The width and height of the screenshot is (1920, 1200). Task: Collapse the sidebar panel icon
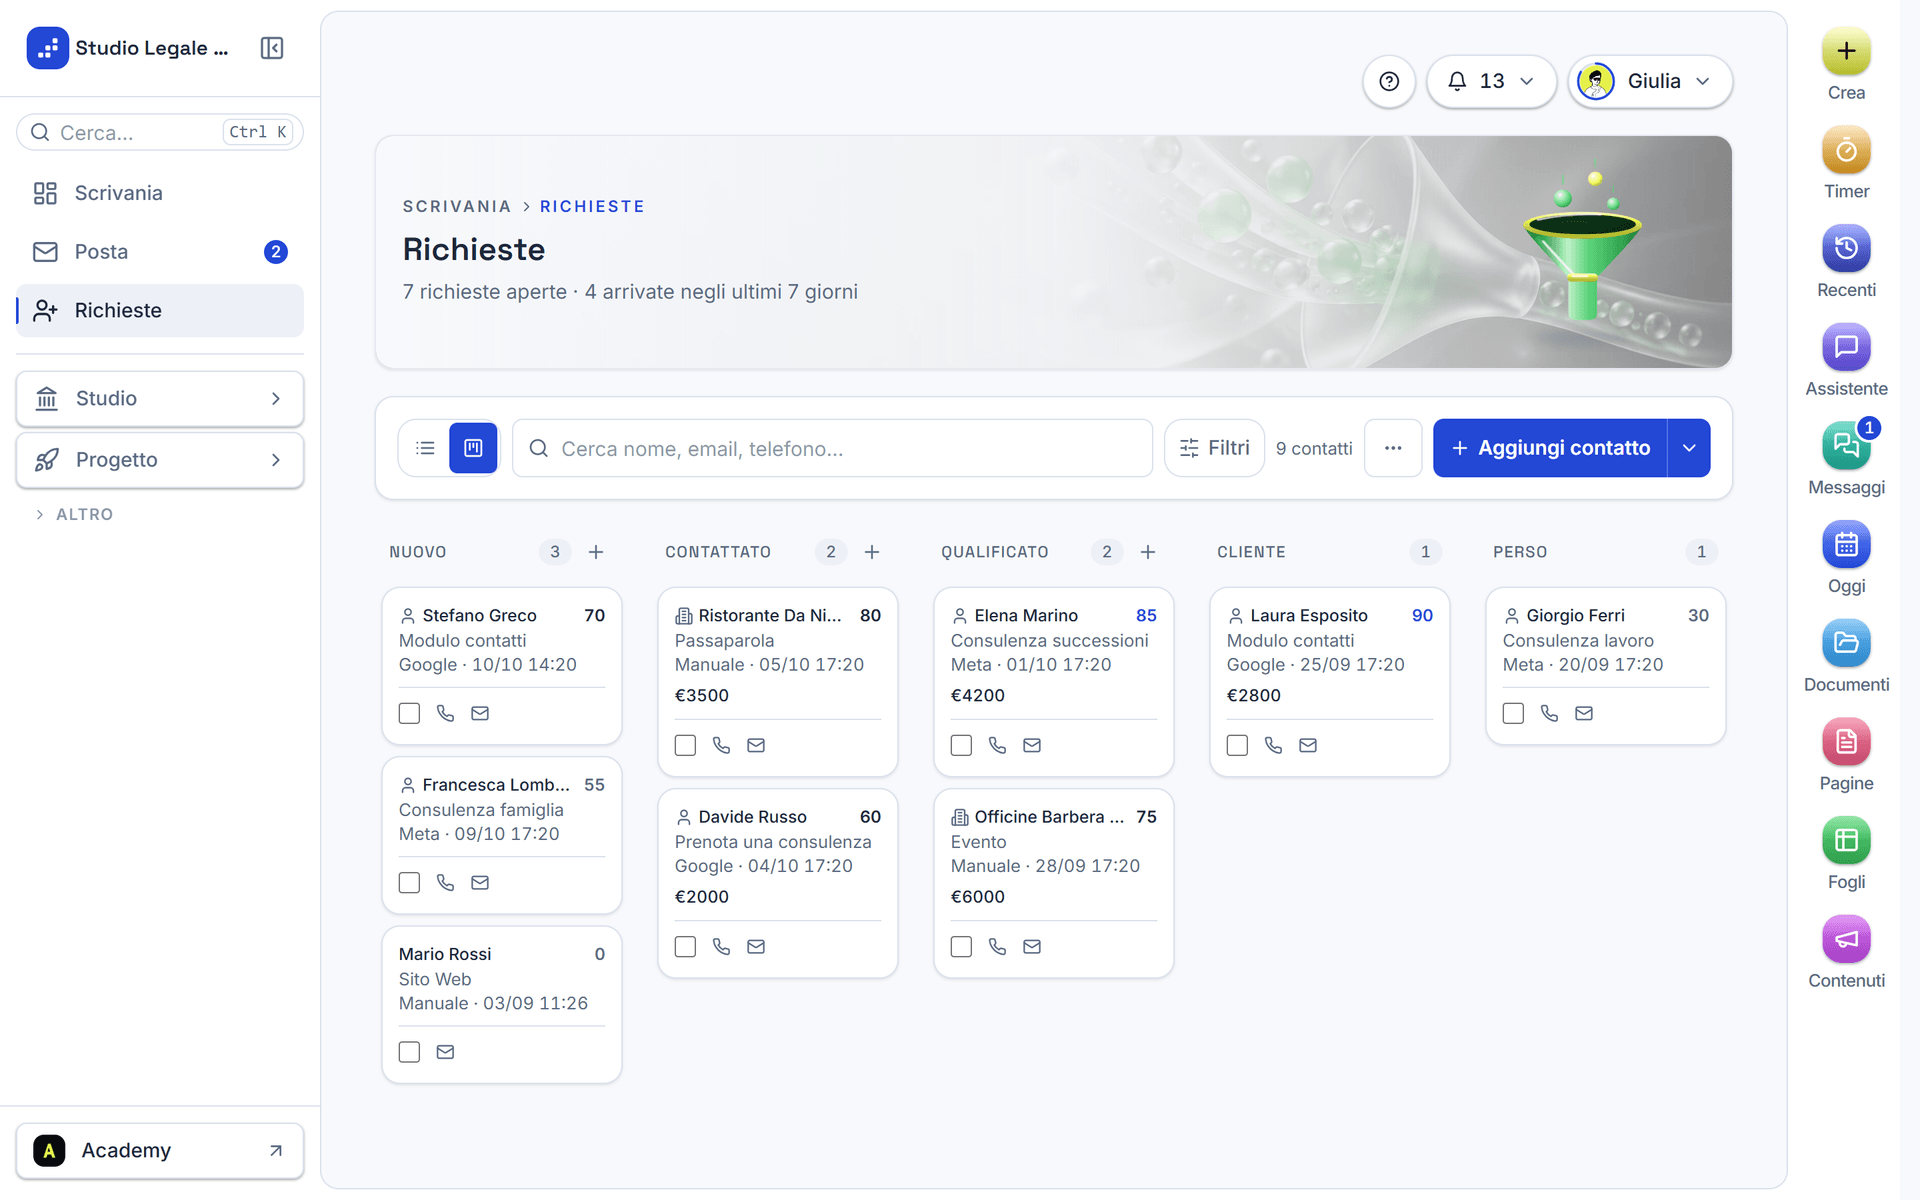pyautogui.click(x=272, y=48)
